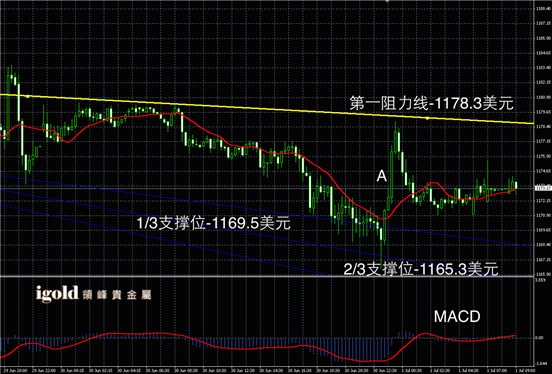This screenshot has height=374, width=552.
Task: Select the first tall candle at chart start
Action: tap(8, 102)
